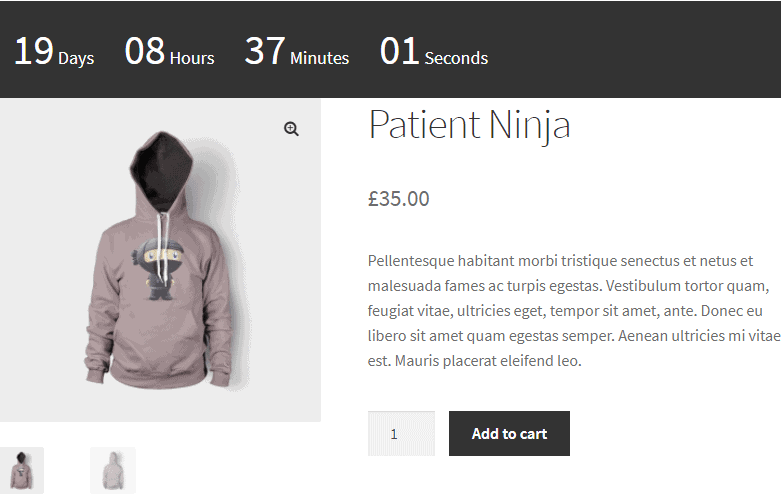
Task: Click the magnifier zoom icon on product image
Action: click(291, 129)
